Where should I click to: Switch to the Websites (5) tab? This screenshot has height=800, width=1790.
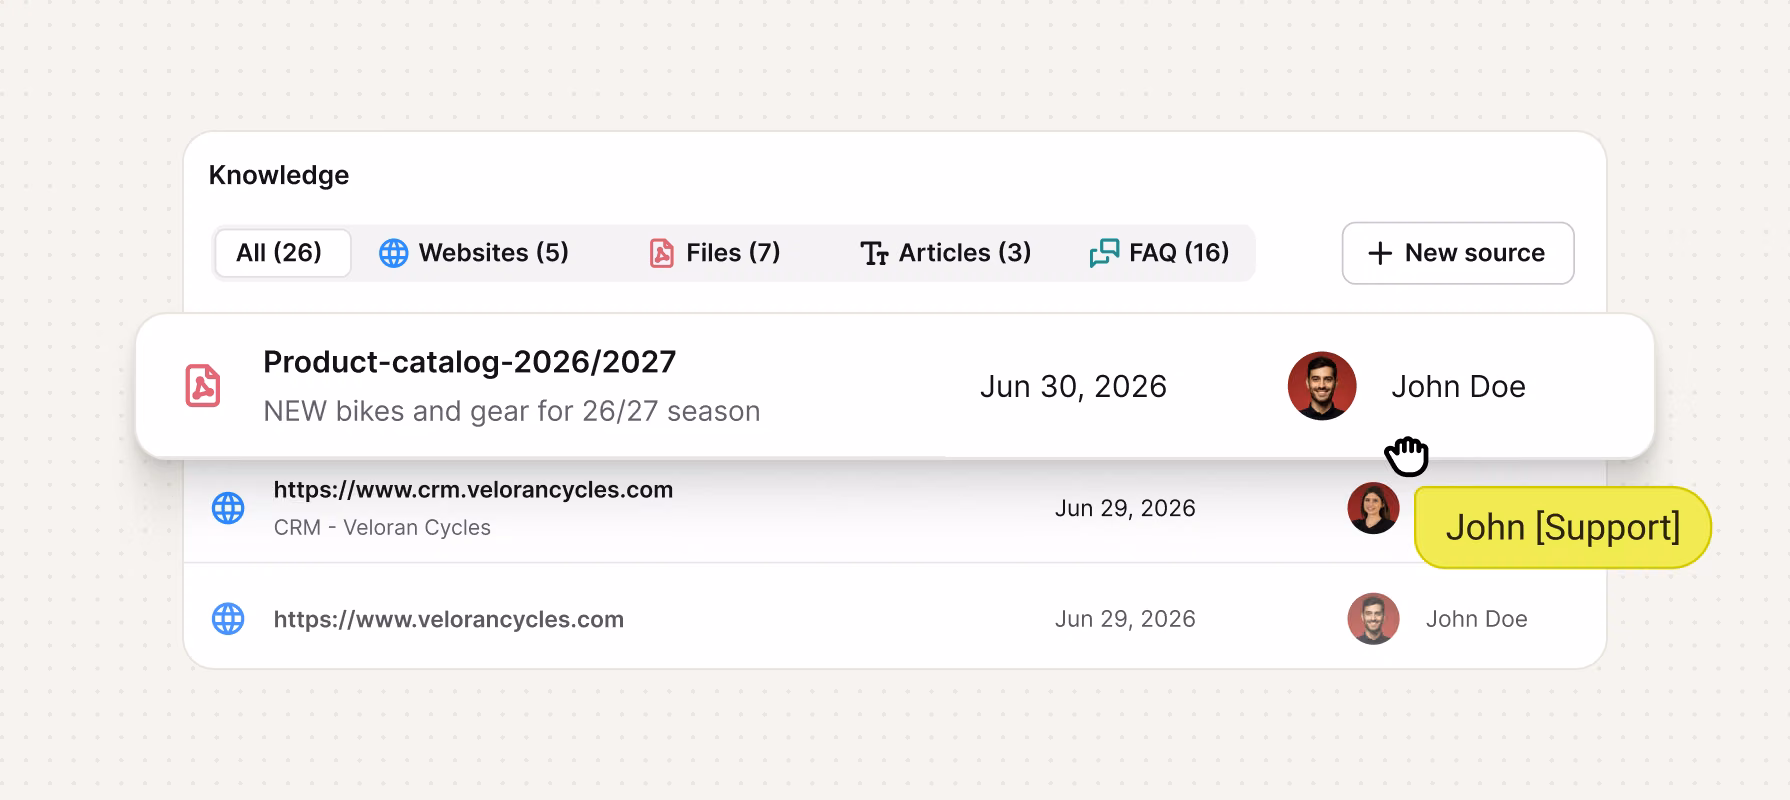coord(474,253)
